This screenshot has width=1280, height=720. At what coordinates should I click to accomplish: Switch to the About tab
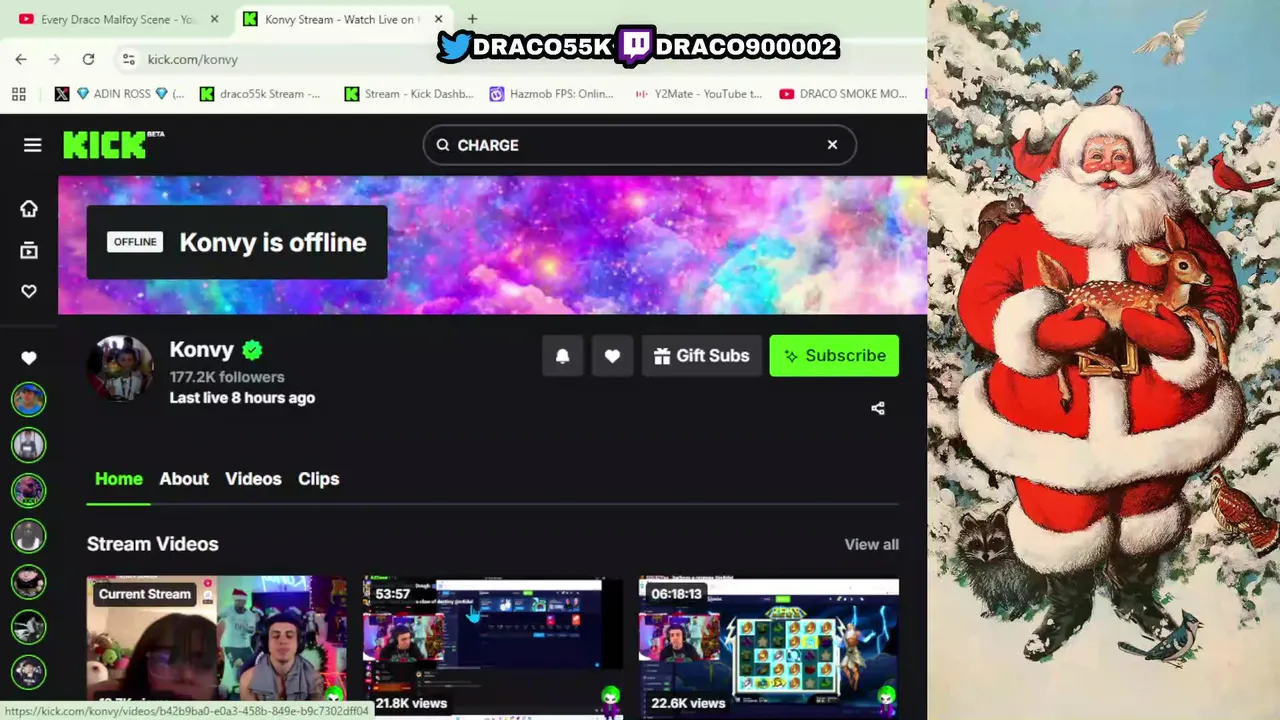(x=184, y=479)
